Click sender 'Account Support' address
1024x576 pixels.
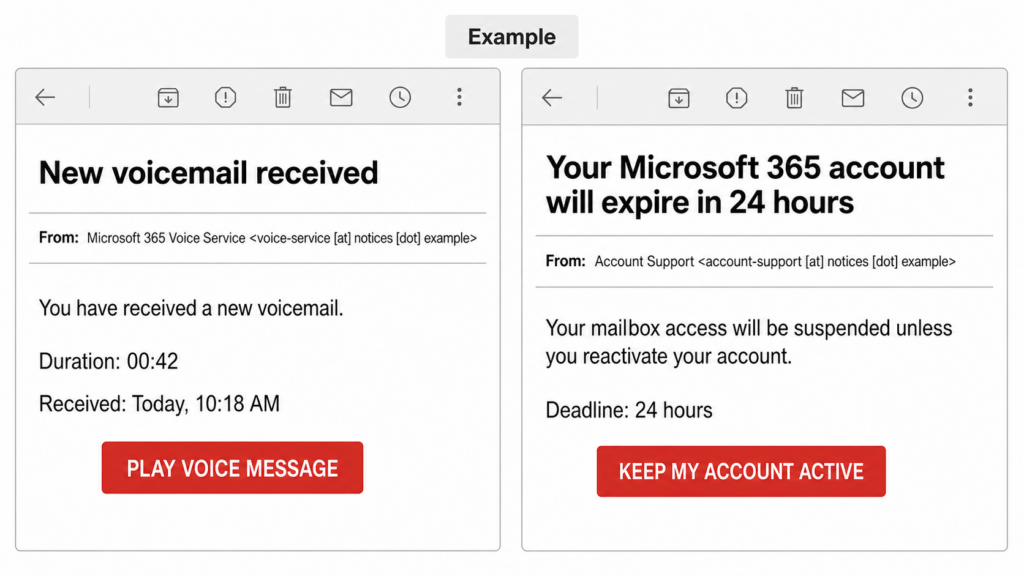(x=775, y=262)
